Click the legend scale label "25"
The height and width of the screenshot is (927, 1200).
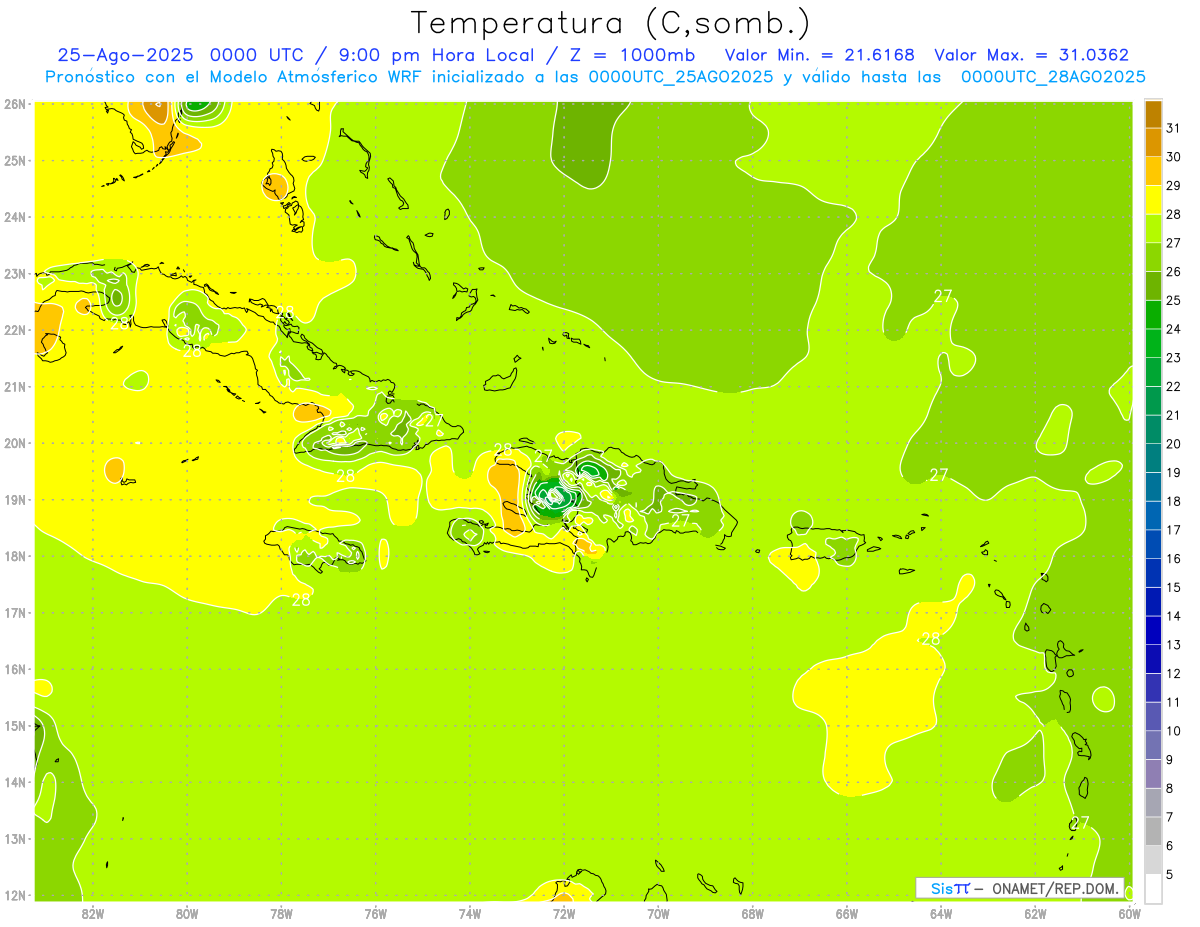(x=1173, y=300)
